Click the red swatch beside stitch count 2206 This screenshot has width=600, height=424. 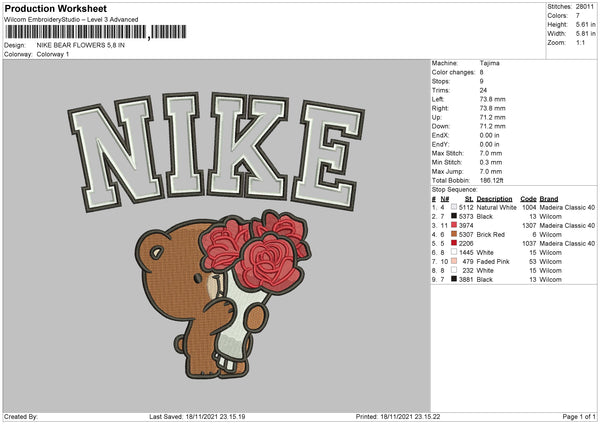tap(454, 243)
